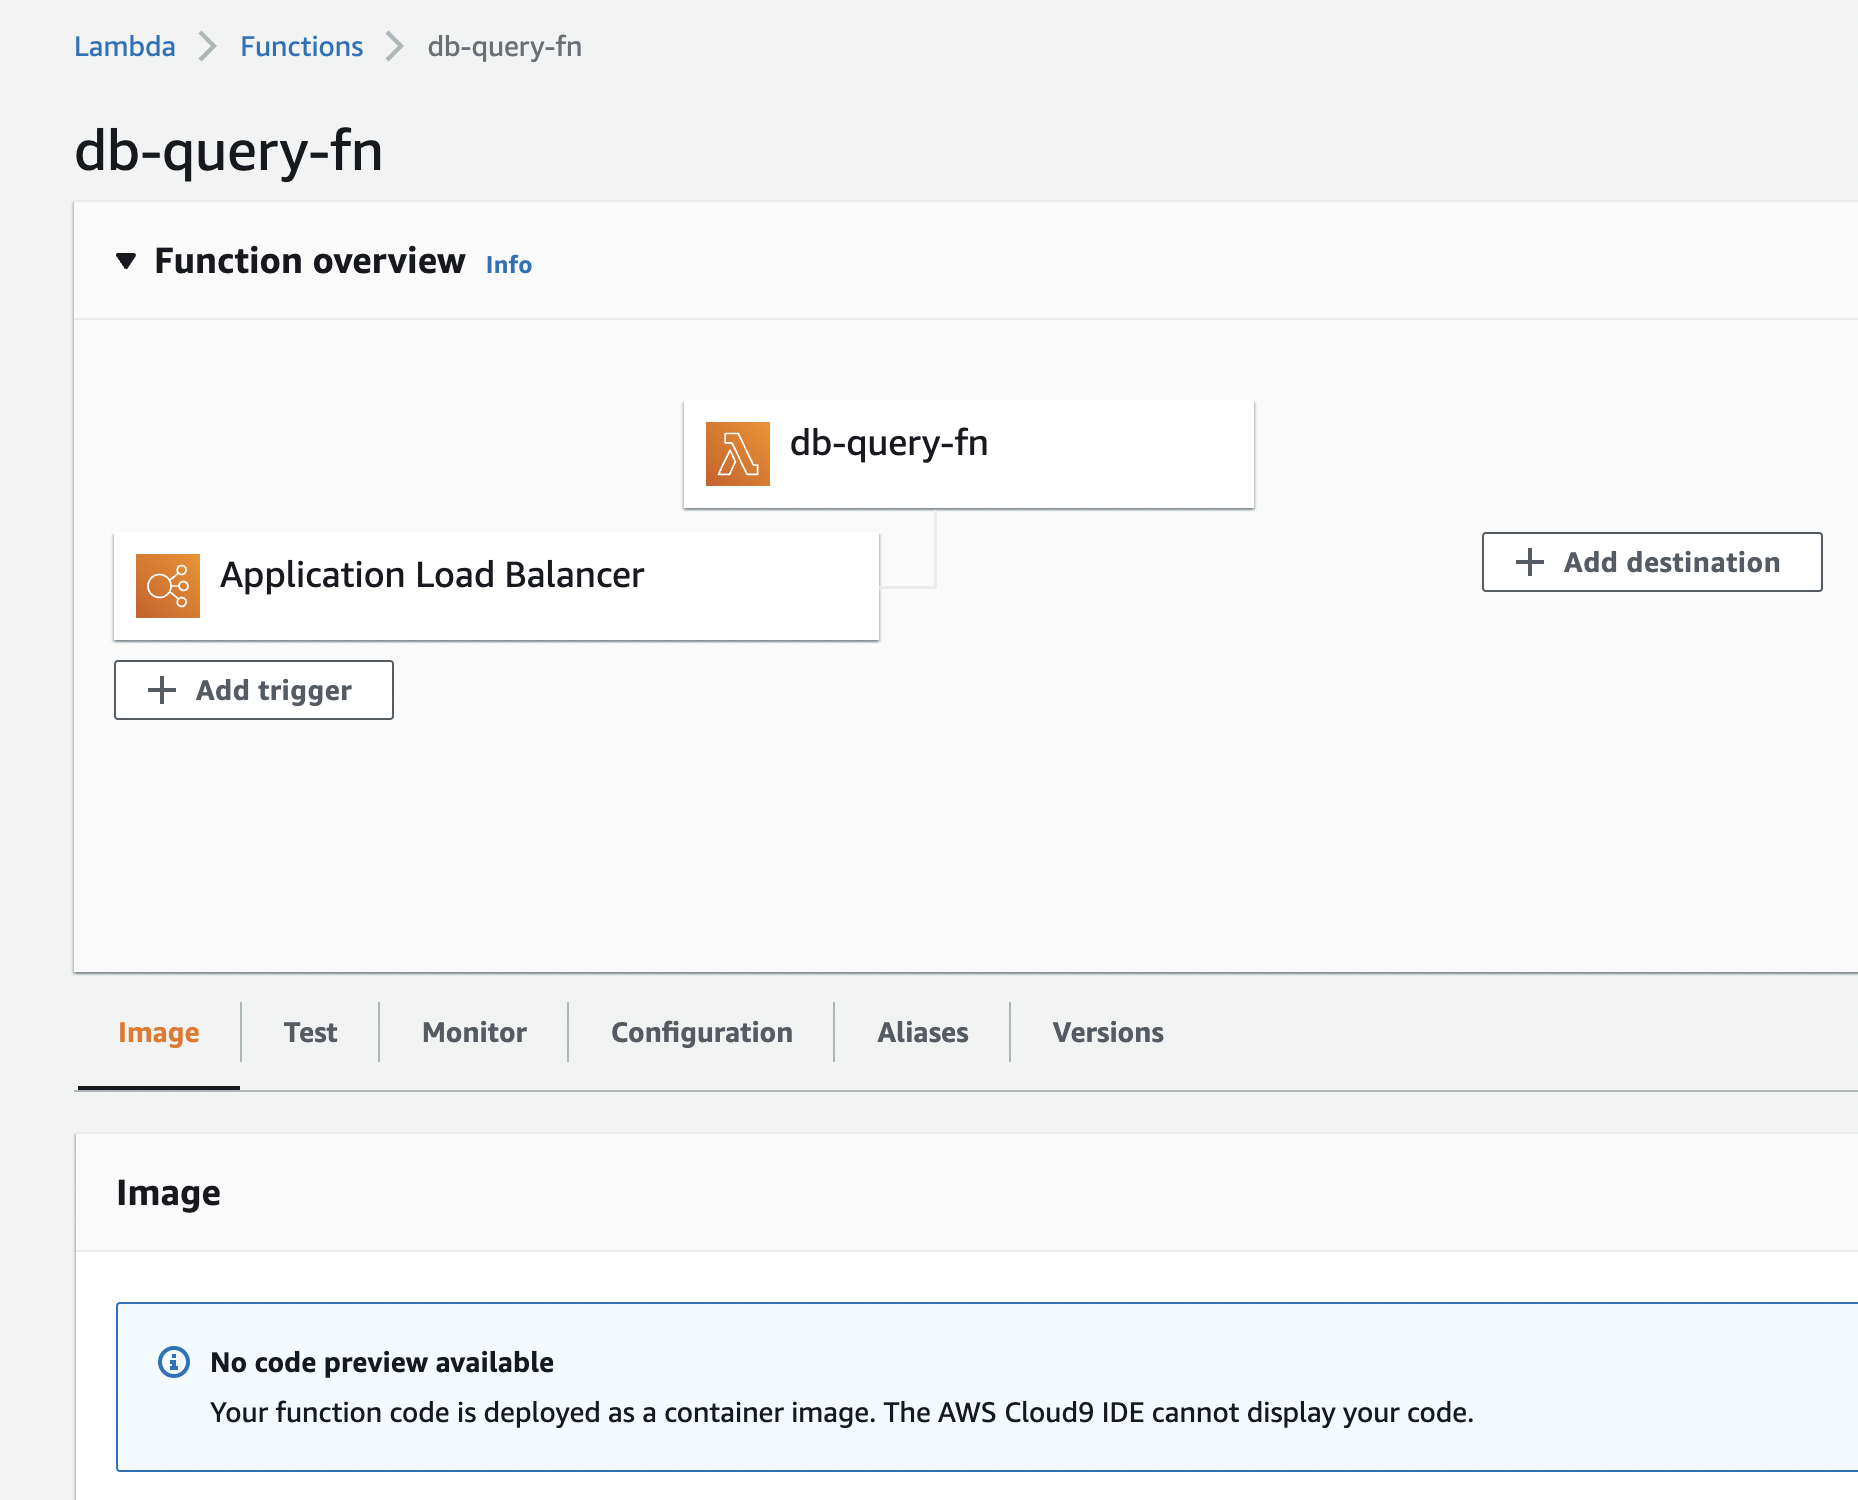Open the Monitor tab
The image size is (1858, 1500).
click(474, 1032)
